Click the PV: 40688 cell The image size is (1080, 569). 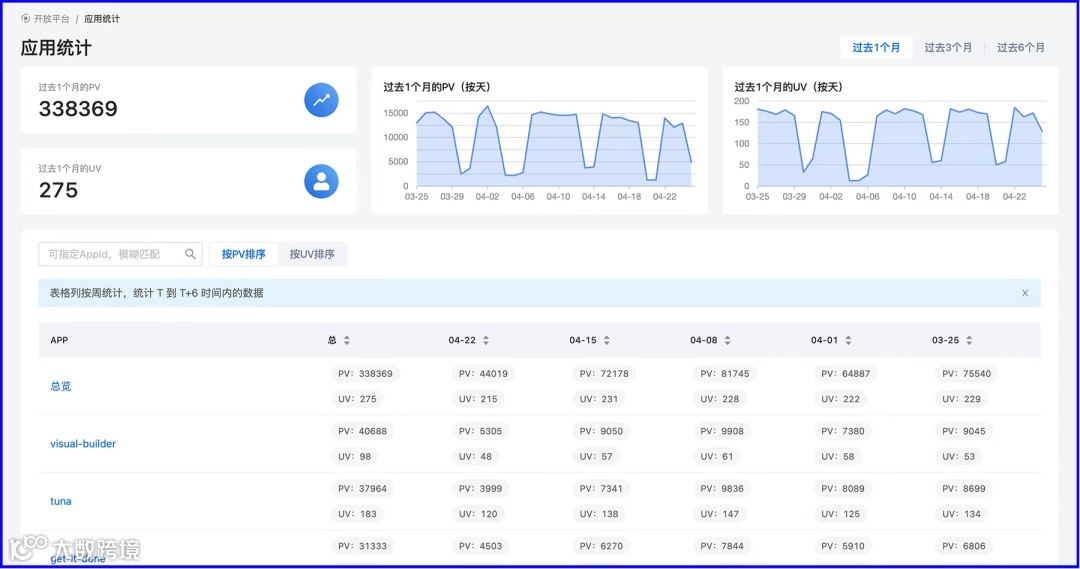tap(362, 431)
